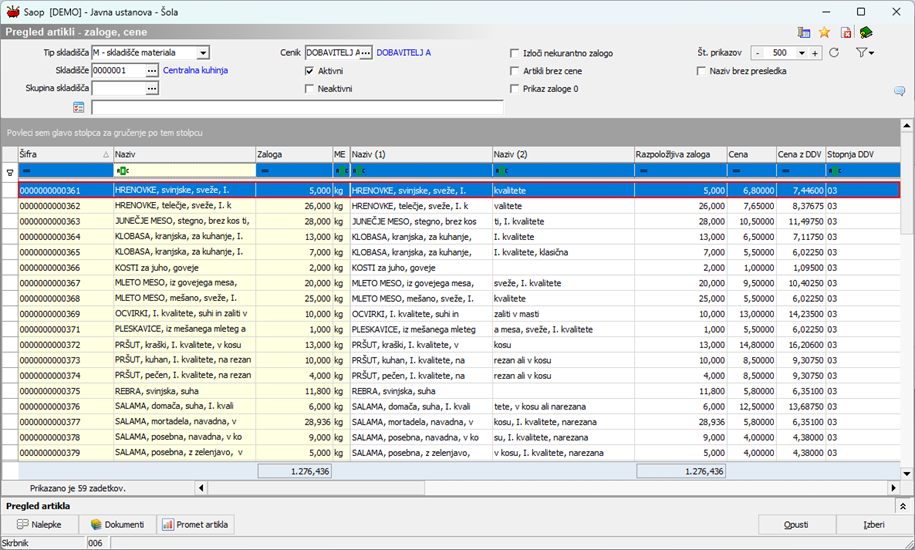
Task: Click the Nalepke button
Action: (40, 524)
